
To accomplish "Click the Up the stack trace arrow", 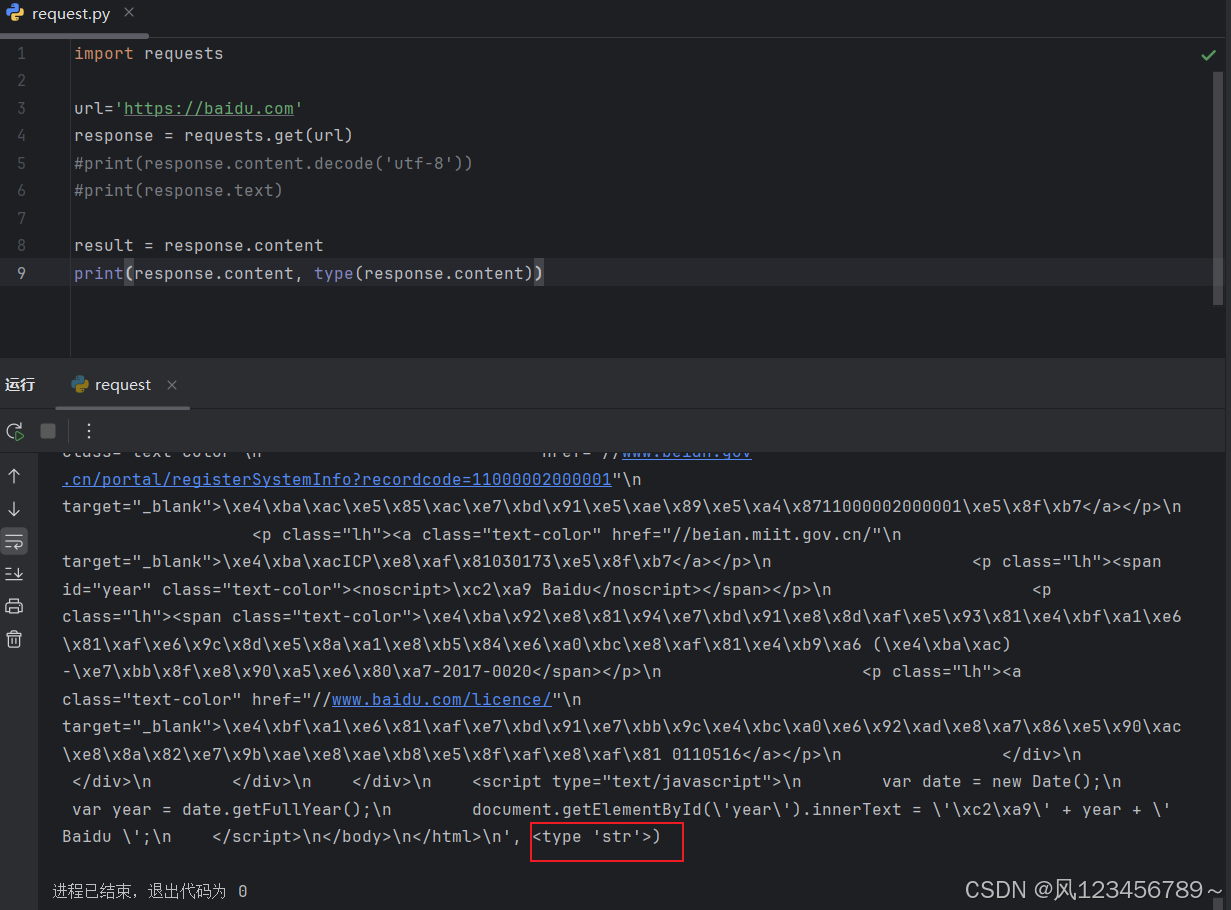I will [x=14, y=476].
